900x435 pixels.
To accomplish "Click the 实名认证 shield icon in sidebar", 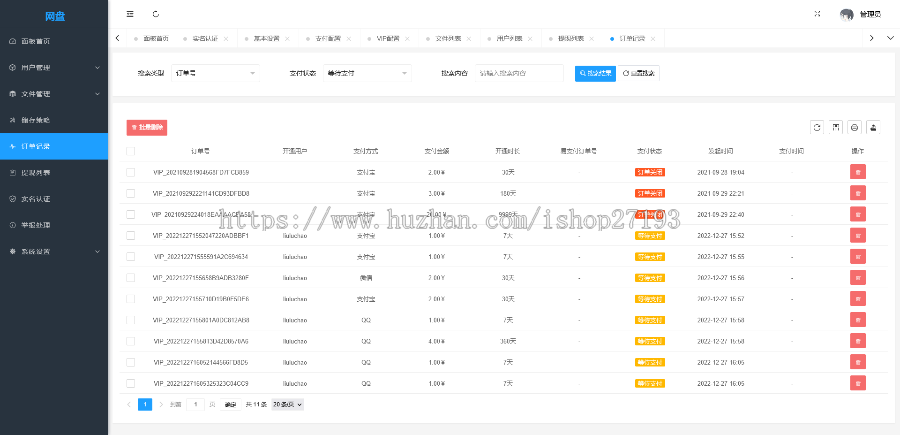I will [13, 199].
